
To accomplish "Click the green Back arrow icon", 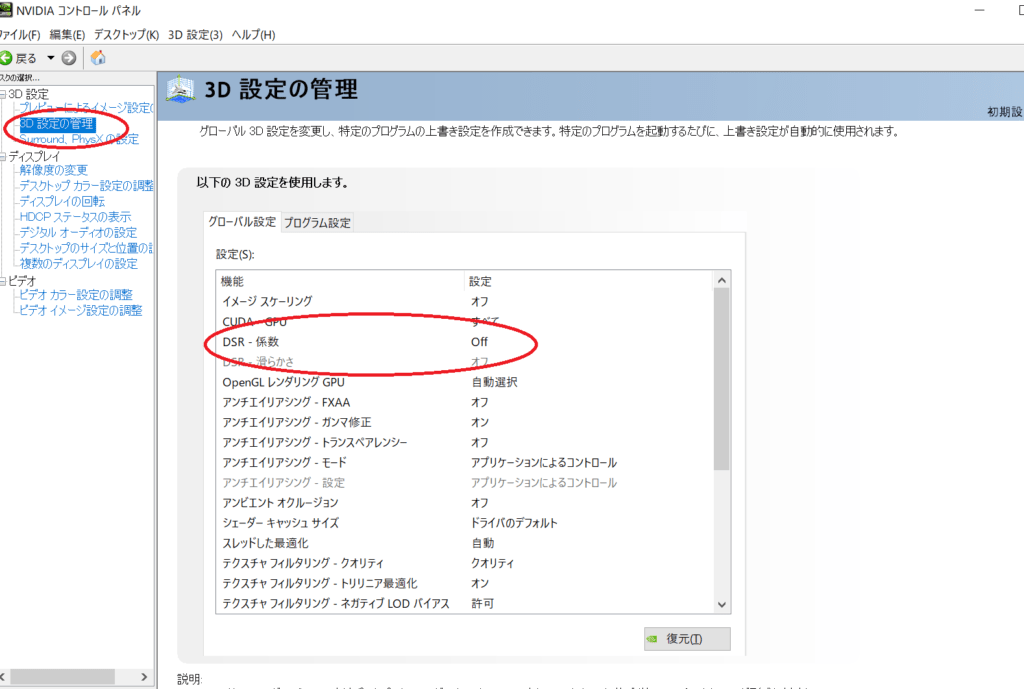I will [x=6, y=58].
